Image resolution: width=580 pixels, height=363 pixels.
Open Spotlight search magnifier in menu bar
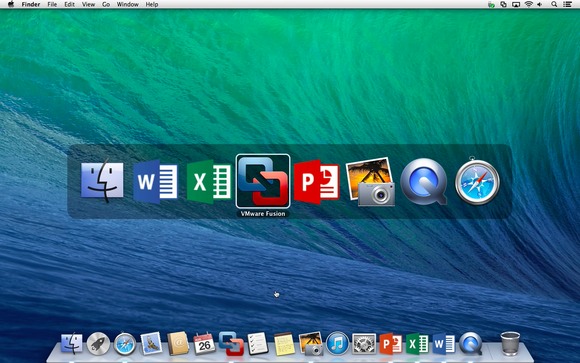coord(554,4)
